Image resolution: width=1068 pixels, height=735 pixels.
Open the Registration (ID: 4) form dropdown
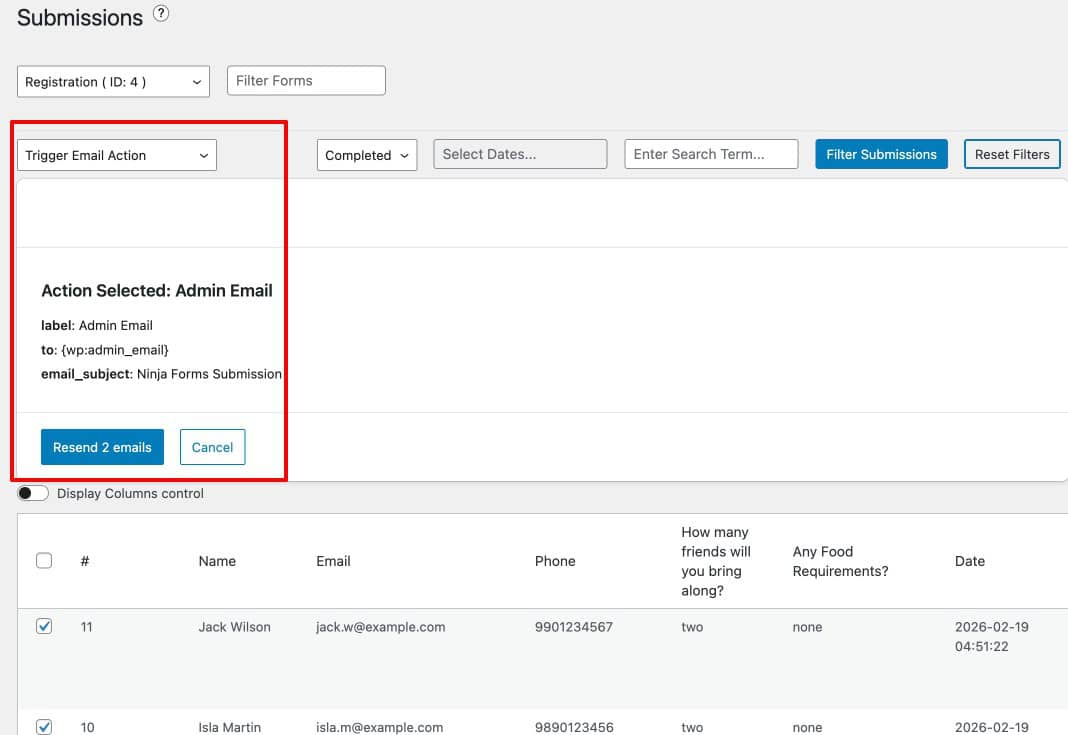[x=113, y=82]
